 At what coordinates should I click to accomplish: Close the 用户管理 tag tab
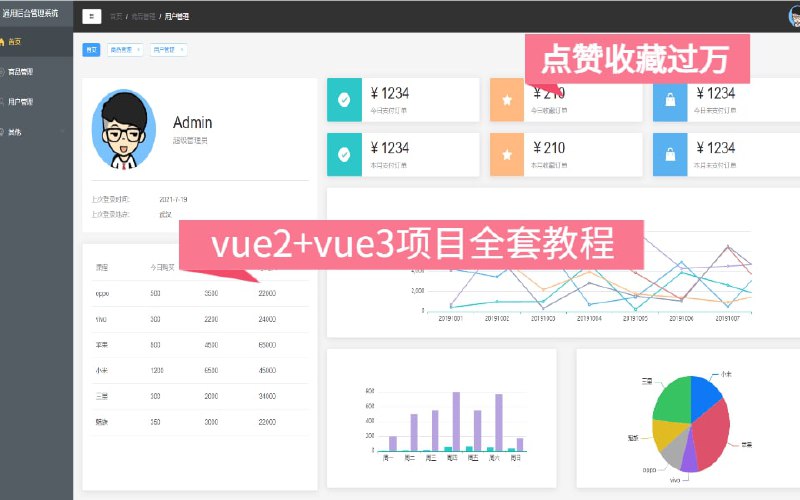[x=181, y=49]
